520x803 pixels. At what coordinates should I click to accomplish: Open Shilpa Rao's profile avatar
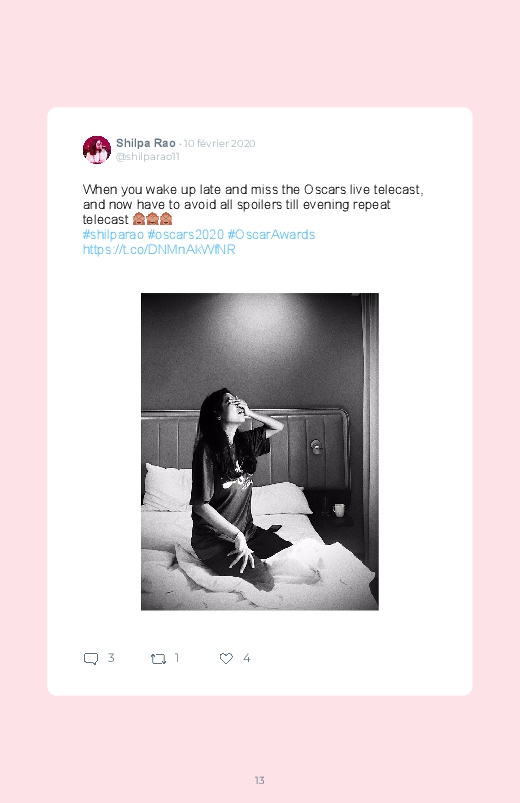[97, 150]
